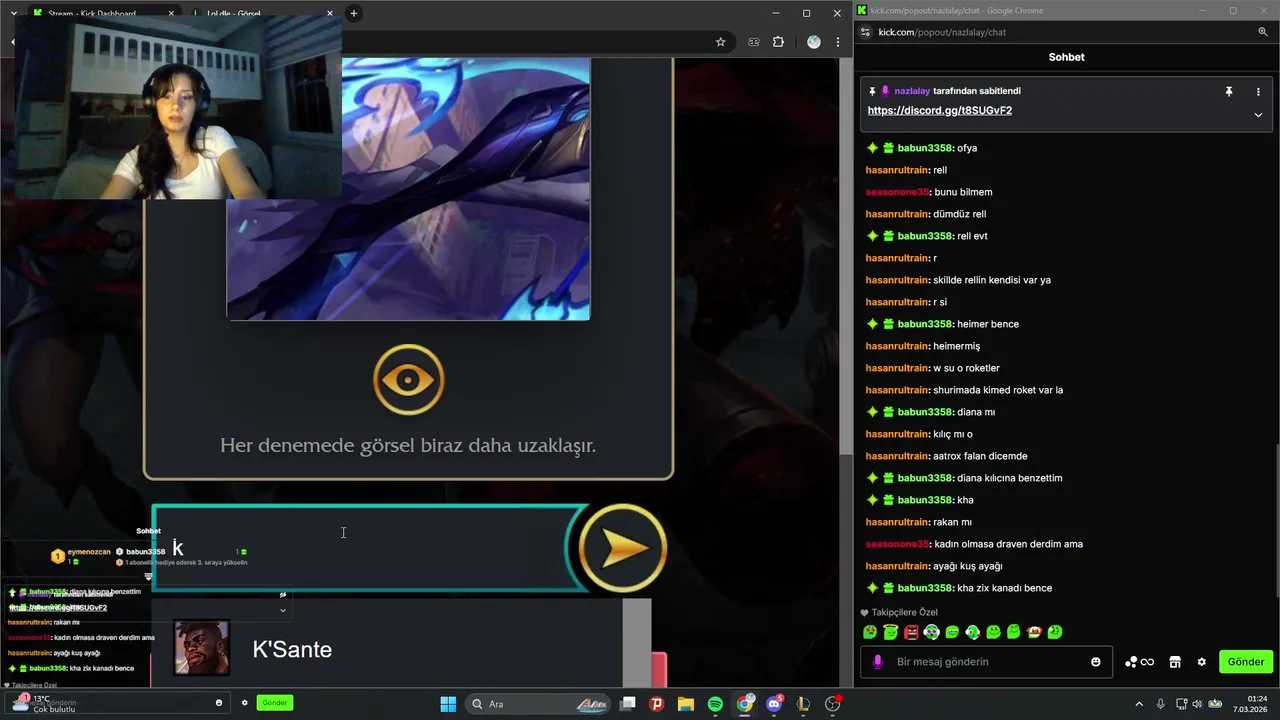Click the purple microphone icon in chat
The image size is (1280, 720).
(x=878, y=662)
